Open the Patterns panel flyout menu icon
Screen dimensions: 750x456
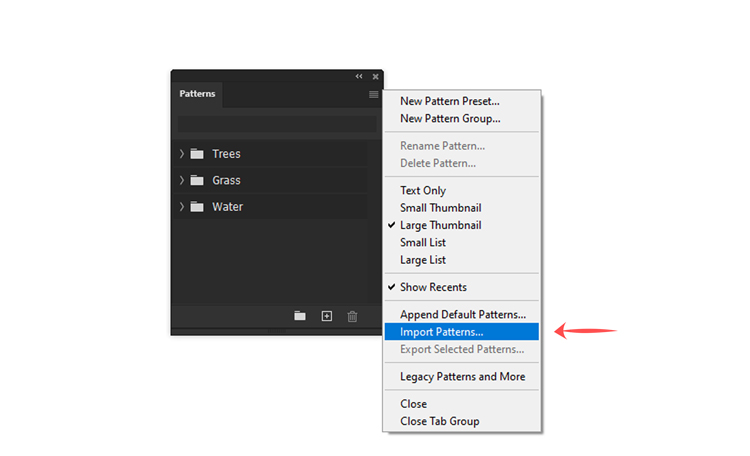tap(374, 94)
